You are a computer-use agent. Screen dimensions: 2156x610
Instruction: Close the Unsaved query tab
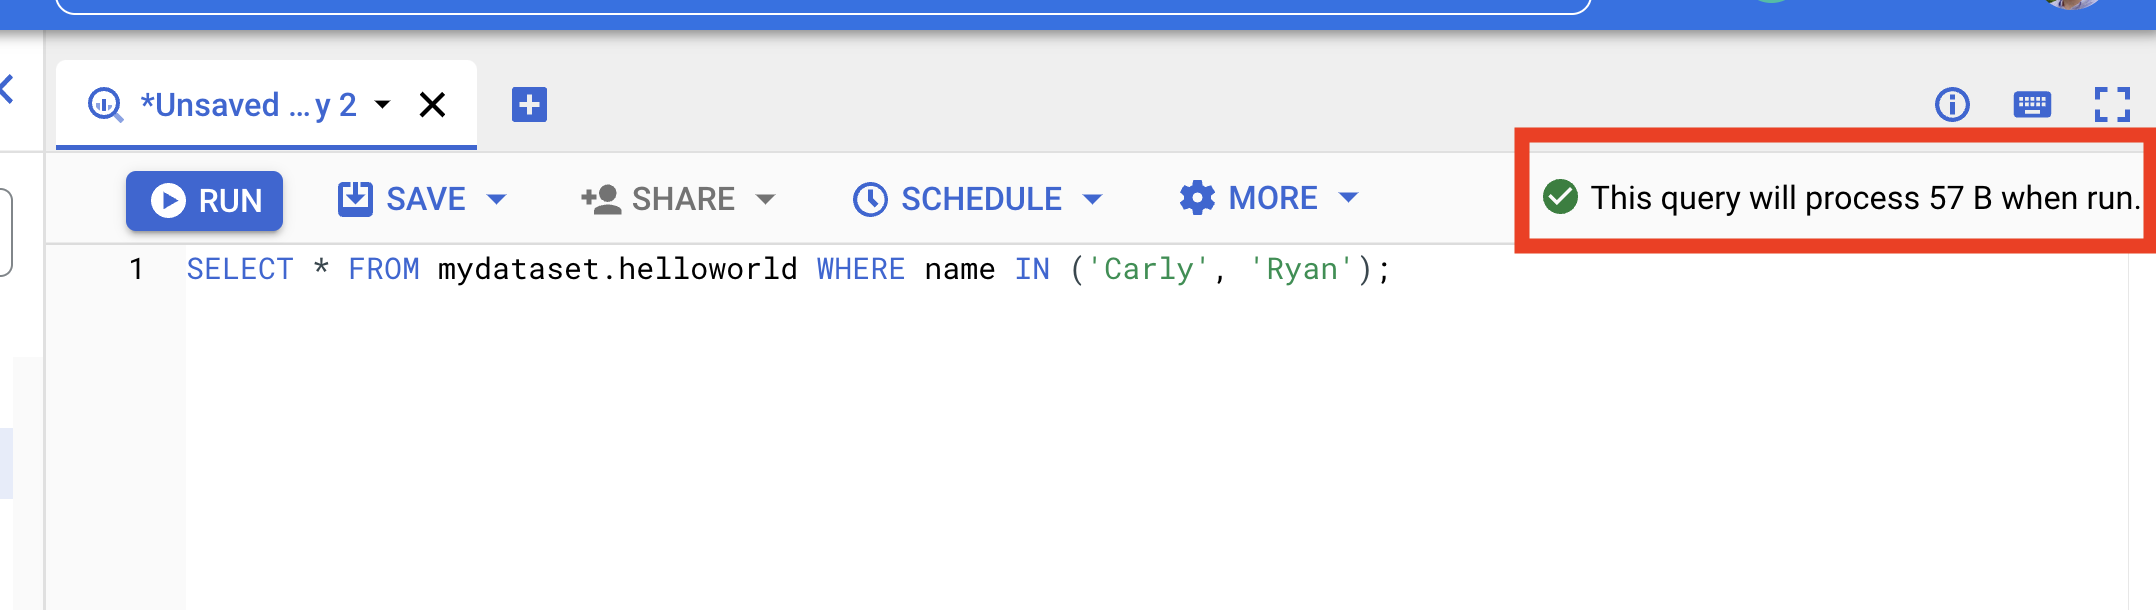[432, 104]
